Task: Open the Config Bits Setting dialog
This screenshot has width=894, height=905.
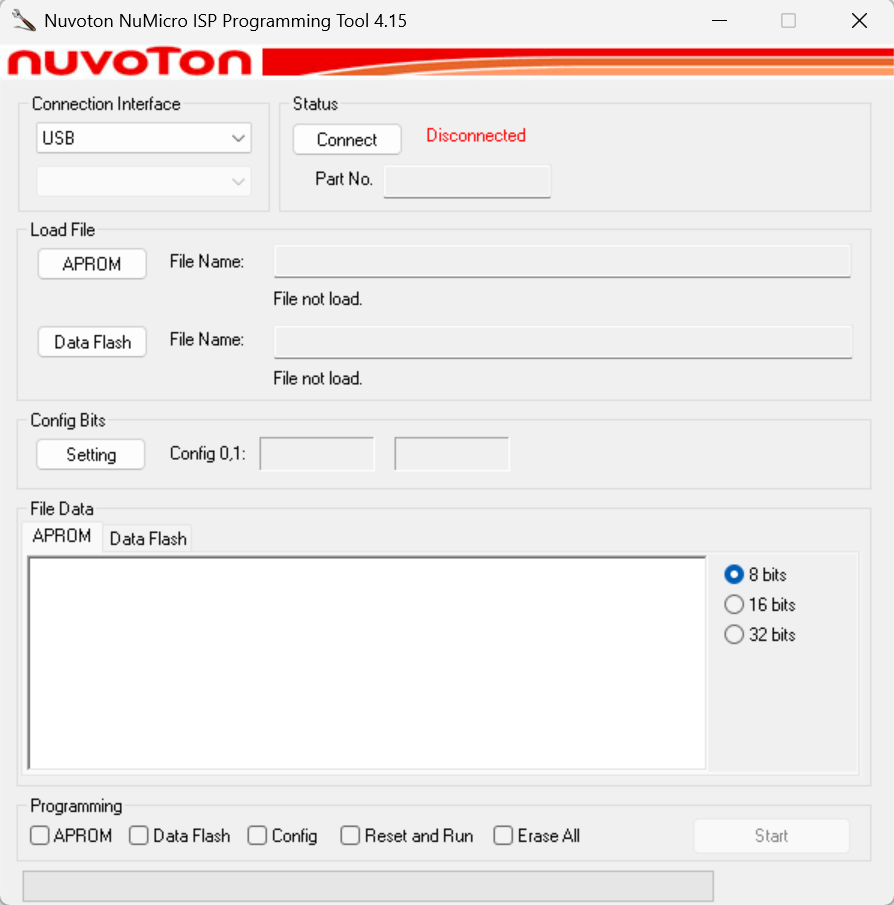Action: pyautogui.click(x=90, y=454)
